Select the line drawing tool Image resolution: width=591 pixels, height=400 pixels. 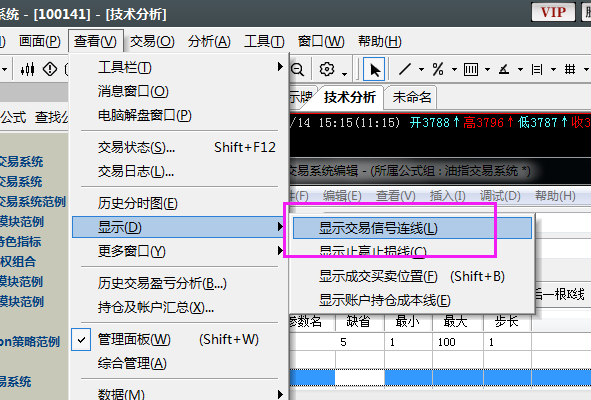(x=405, y=69)
